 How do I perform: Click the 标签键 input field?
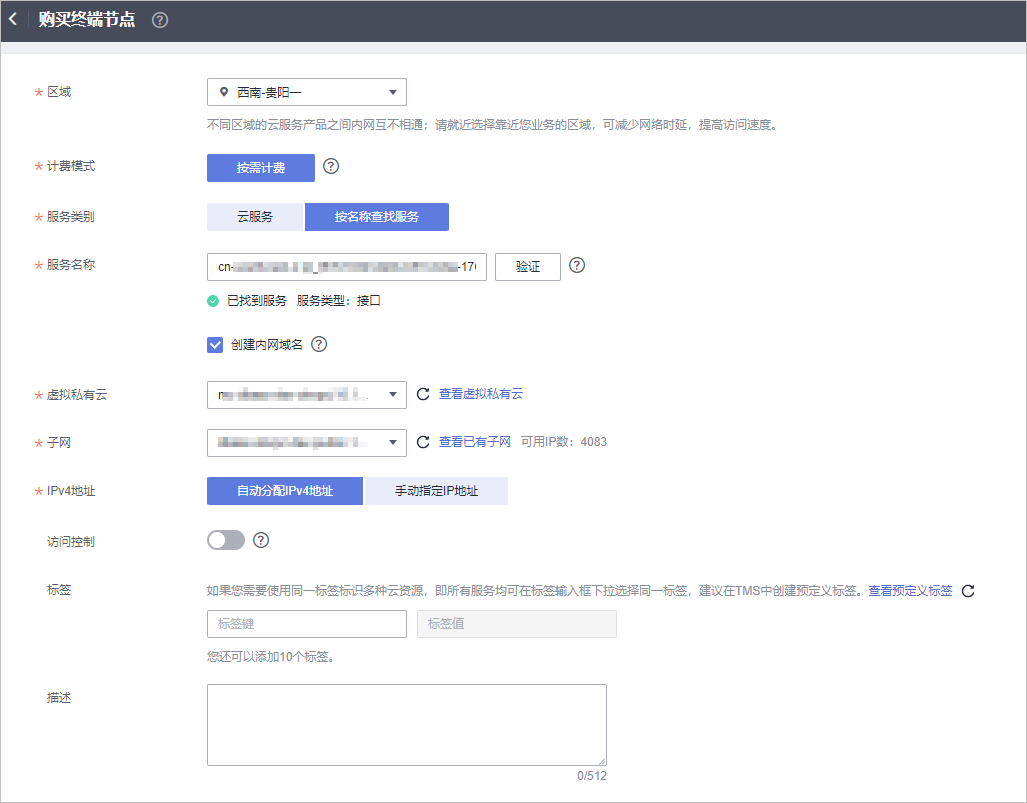coord(307,624)
